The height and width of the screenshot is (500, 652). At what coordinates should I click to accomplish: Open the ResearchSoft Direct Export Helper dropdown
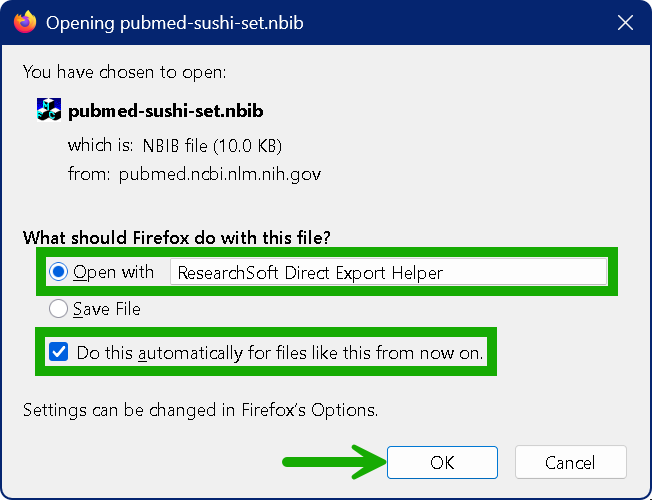pos(388,272)
